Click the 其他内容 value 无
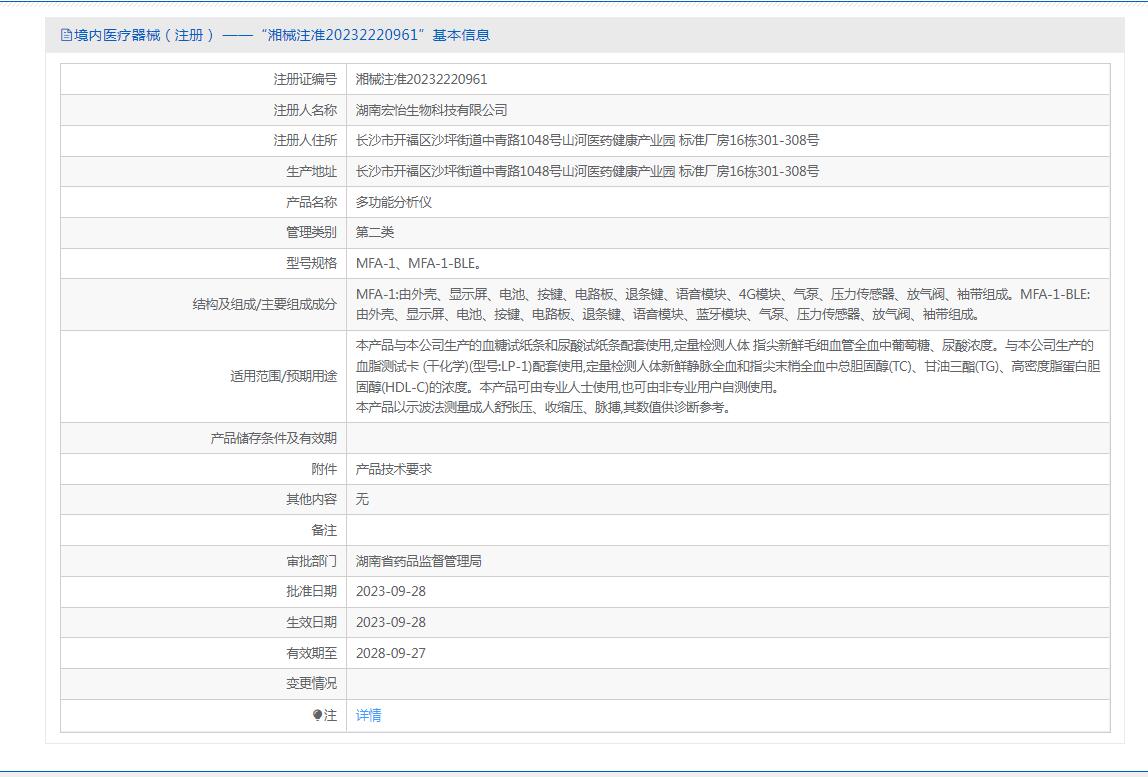The height and width of the screenshot is (777, 1148). coord(362,499)
